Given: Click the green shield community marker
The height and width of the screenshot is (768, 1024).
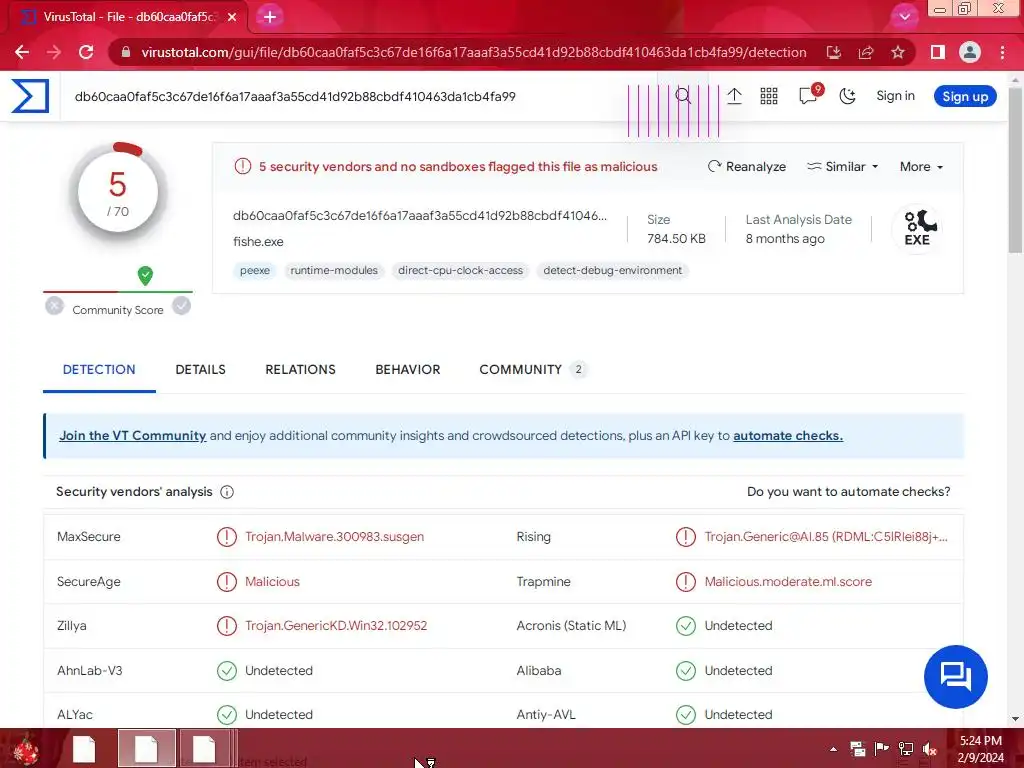Looking at the screenshot, I should [145, 276].
